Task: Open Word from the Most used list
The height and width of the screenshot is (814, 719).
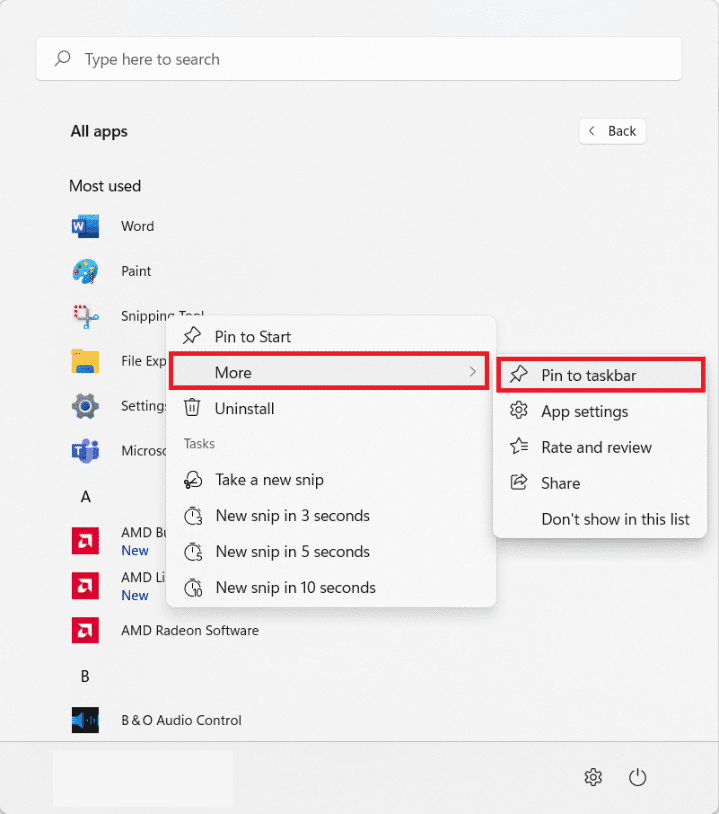Action: (137, 226)
